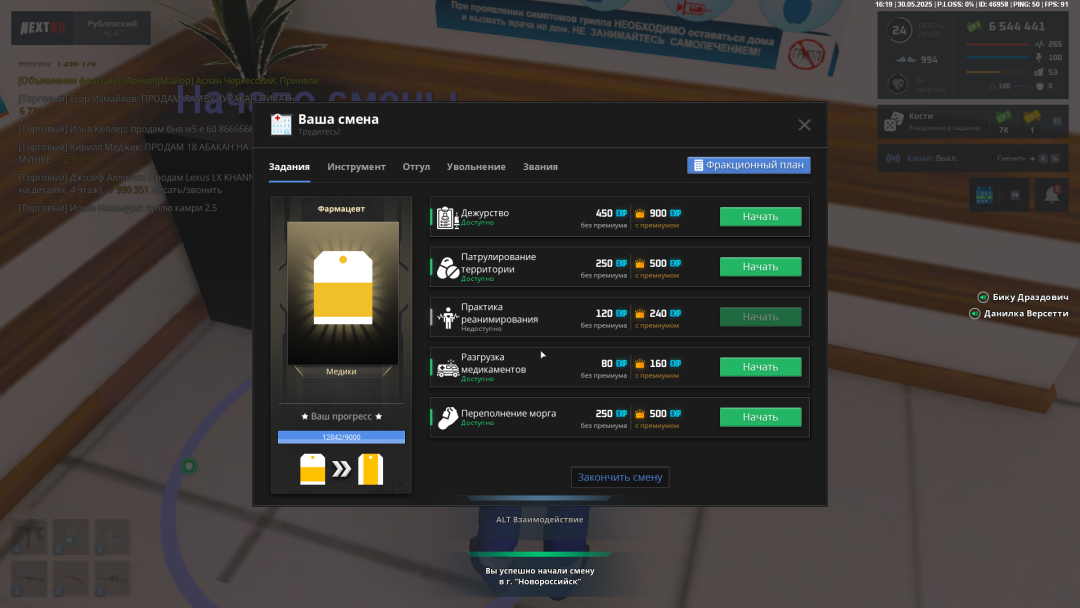Open the calendar icon in the HUD
The image size is (1080, 608).
(982, 195)
